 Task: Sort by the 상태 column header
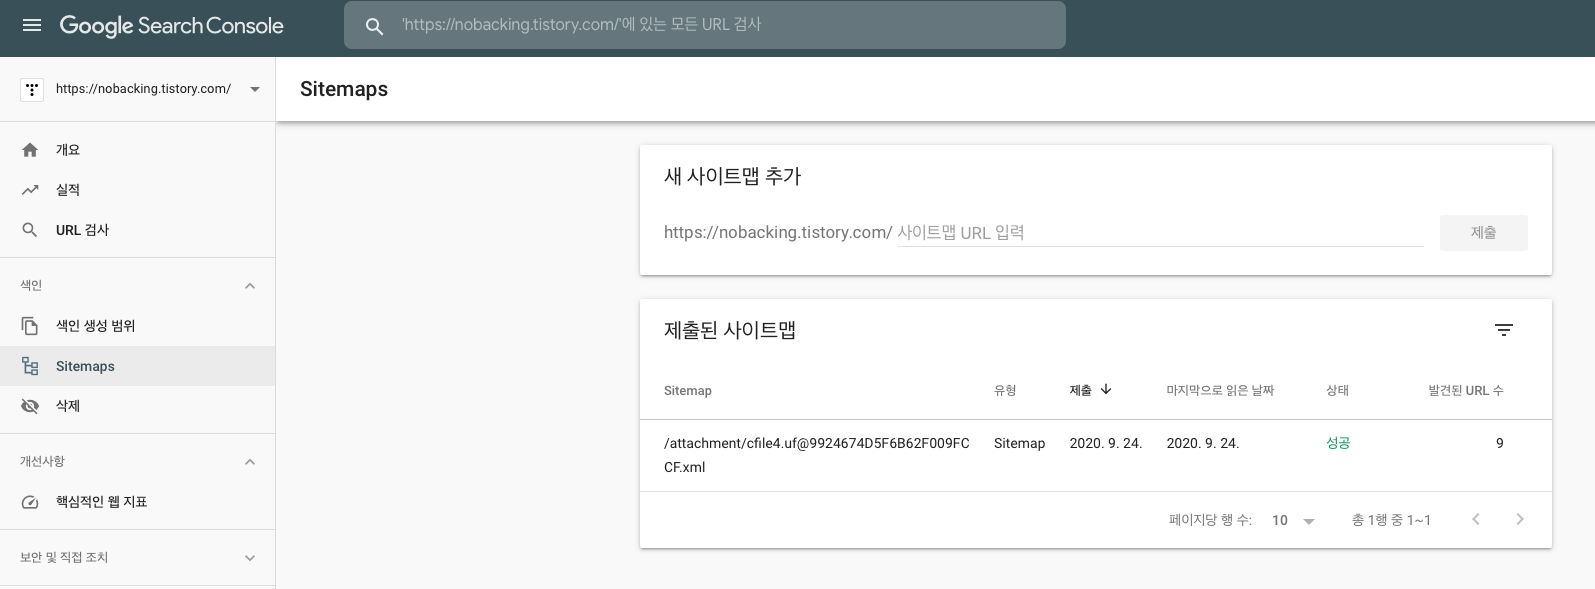coord(1337,391)
